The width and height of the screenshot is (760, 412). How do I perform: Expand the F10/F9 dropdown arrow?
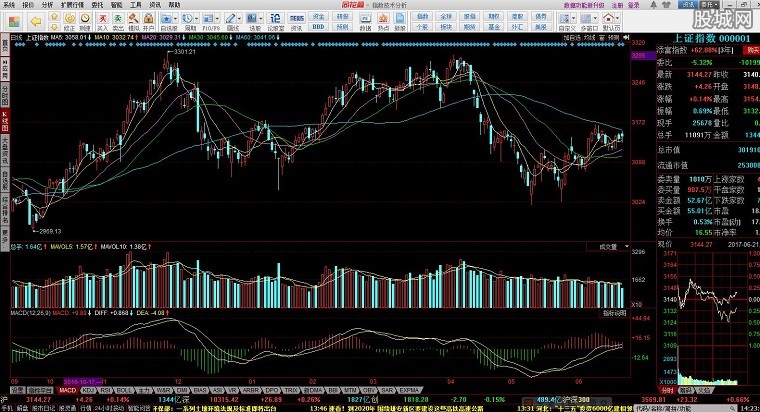click(217, 18)
